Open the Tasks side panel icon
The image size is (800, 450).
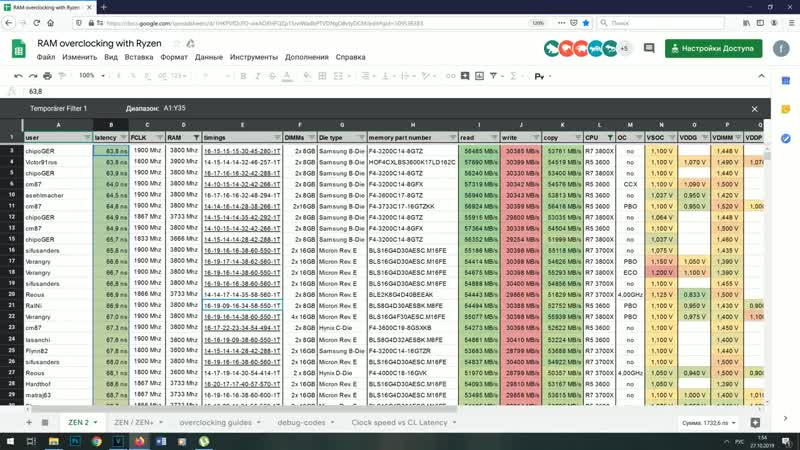[786, 138]
